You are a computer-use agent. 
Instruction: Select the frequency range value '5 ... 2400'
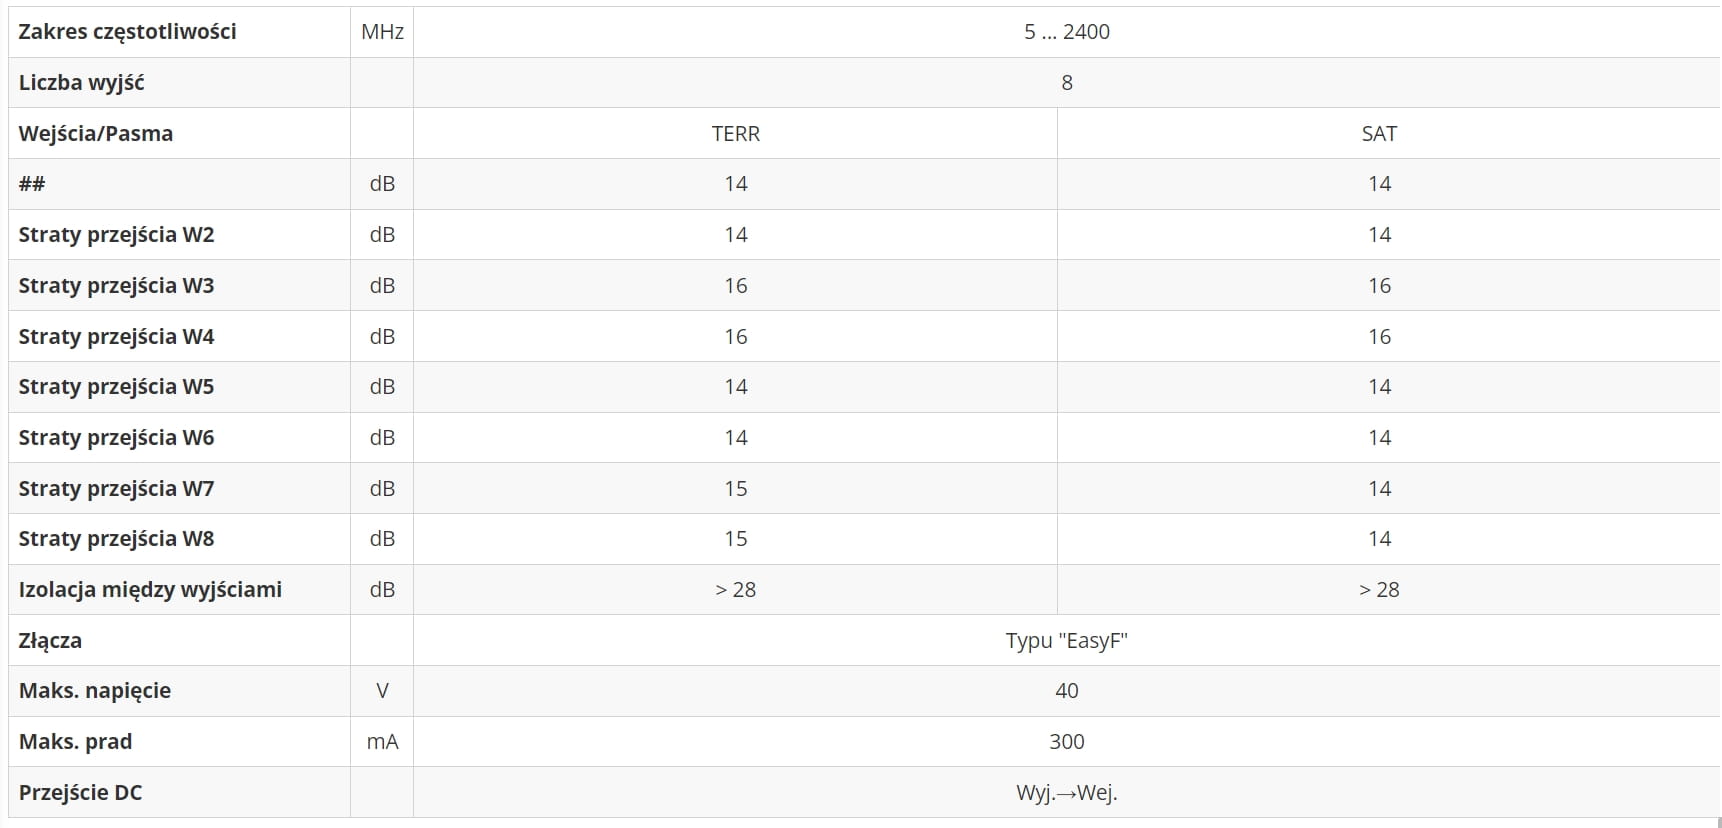pos(1066,32)
